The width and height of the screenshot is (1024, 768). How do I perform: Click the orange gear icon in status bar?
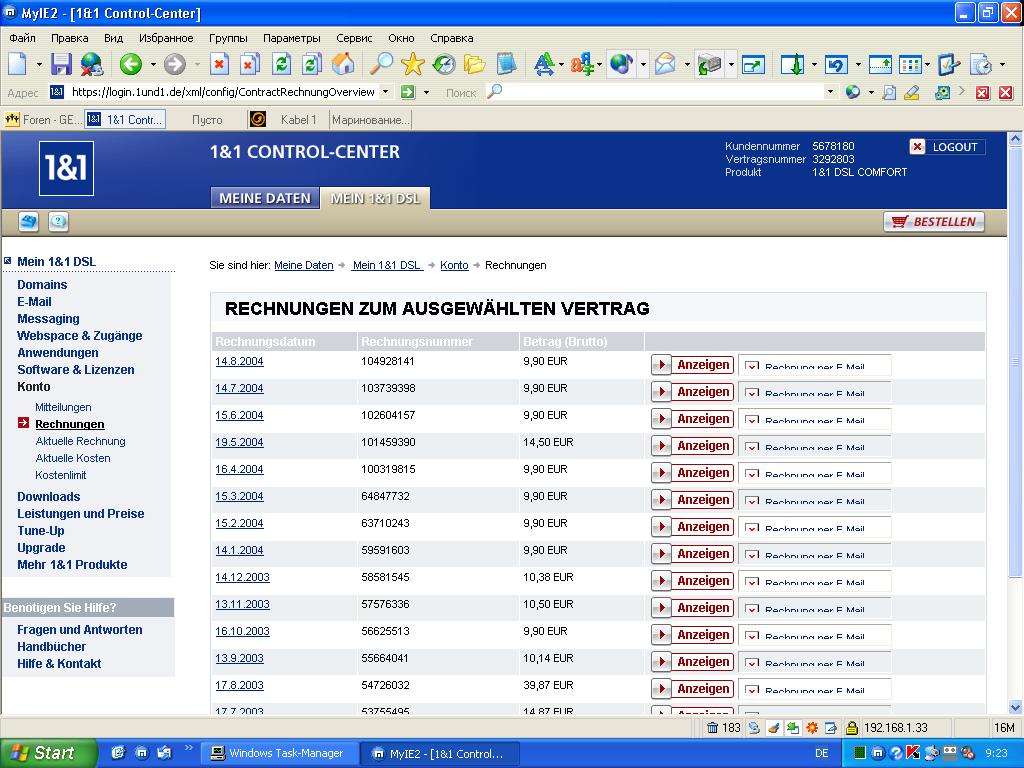click(x=812, y=728)
